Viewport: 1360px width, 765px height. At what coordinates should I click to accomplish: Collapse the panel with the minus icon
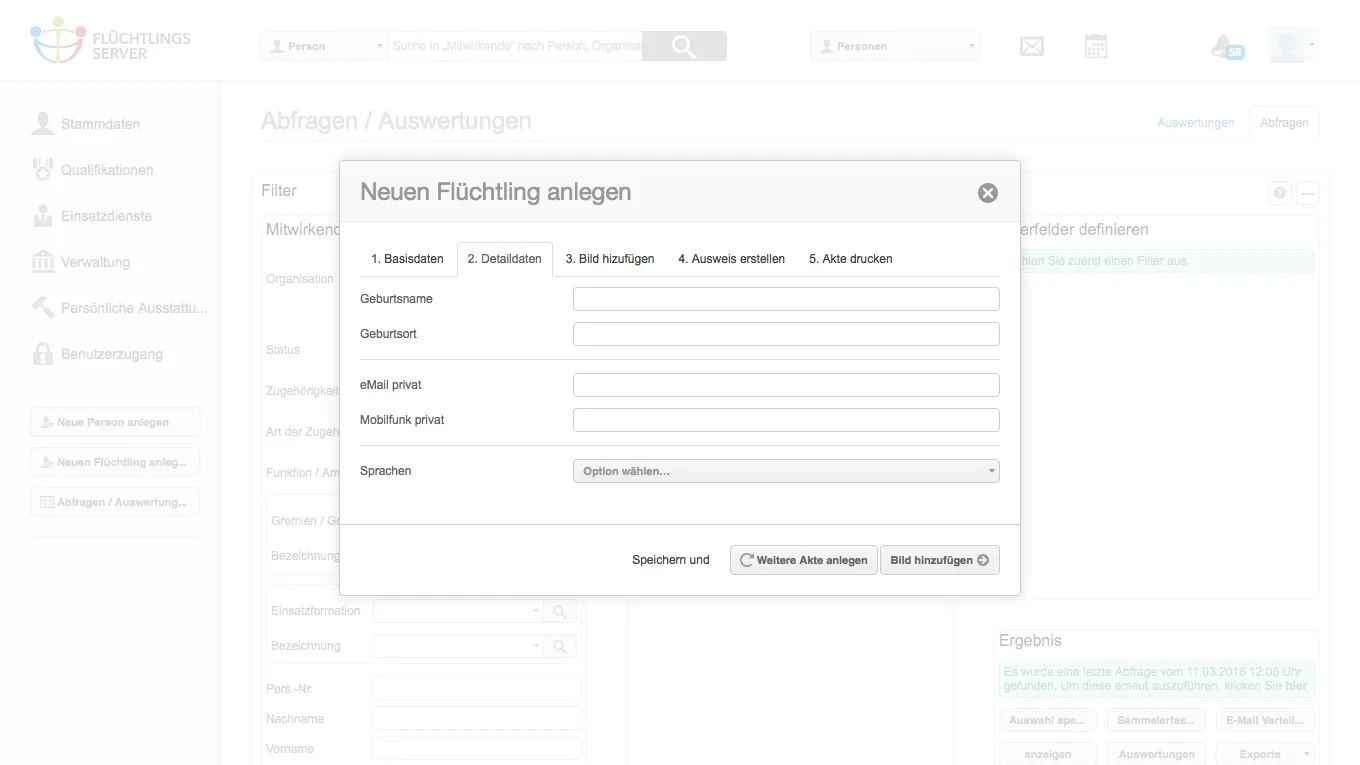[x=1307, y=193]
